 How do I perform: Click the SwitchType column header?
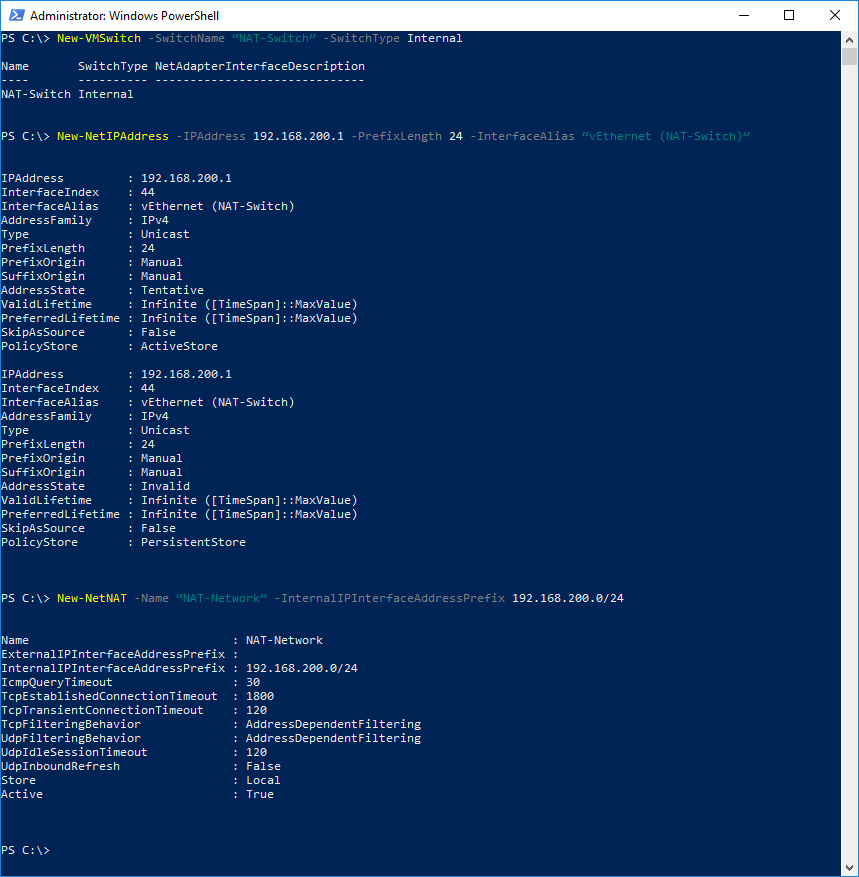click(112, 66)
